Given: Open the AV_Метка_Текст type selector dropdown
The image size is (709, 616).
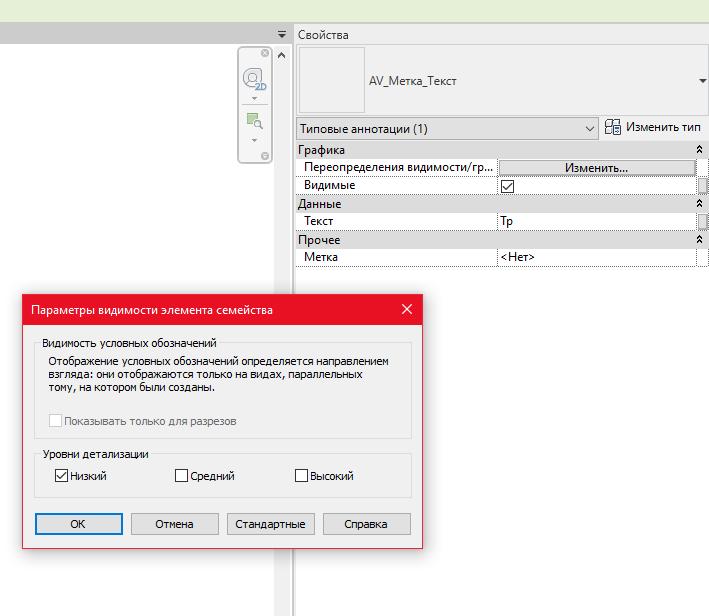Looking at the screenshot, I should [702, 81].
